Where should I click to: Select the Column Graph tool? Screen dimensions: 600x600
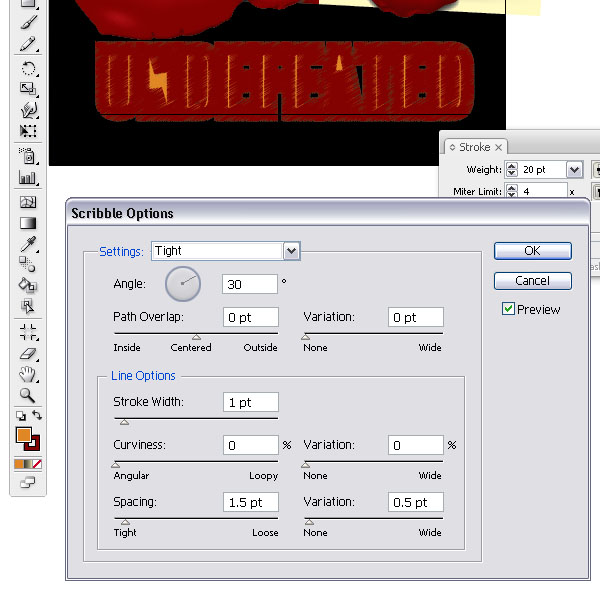point(28,178)
